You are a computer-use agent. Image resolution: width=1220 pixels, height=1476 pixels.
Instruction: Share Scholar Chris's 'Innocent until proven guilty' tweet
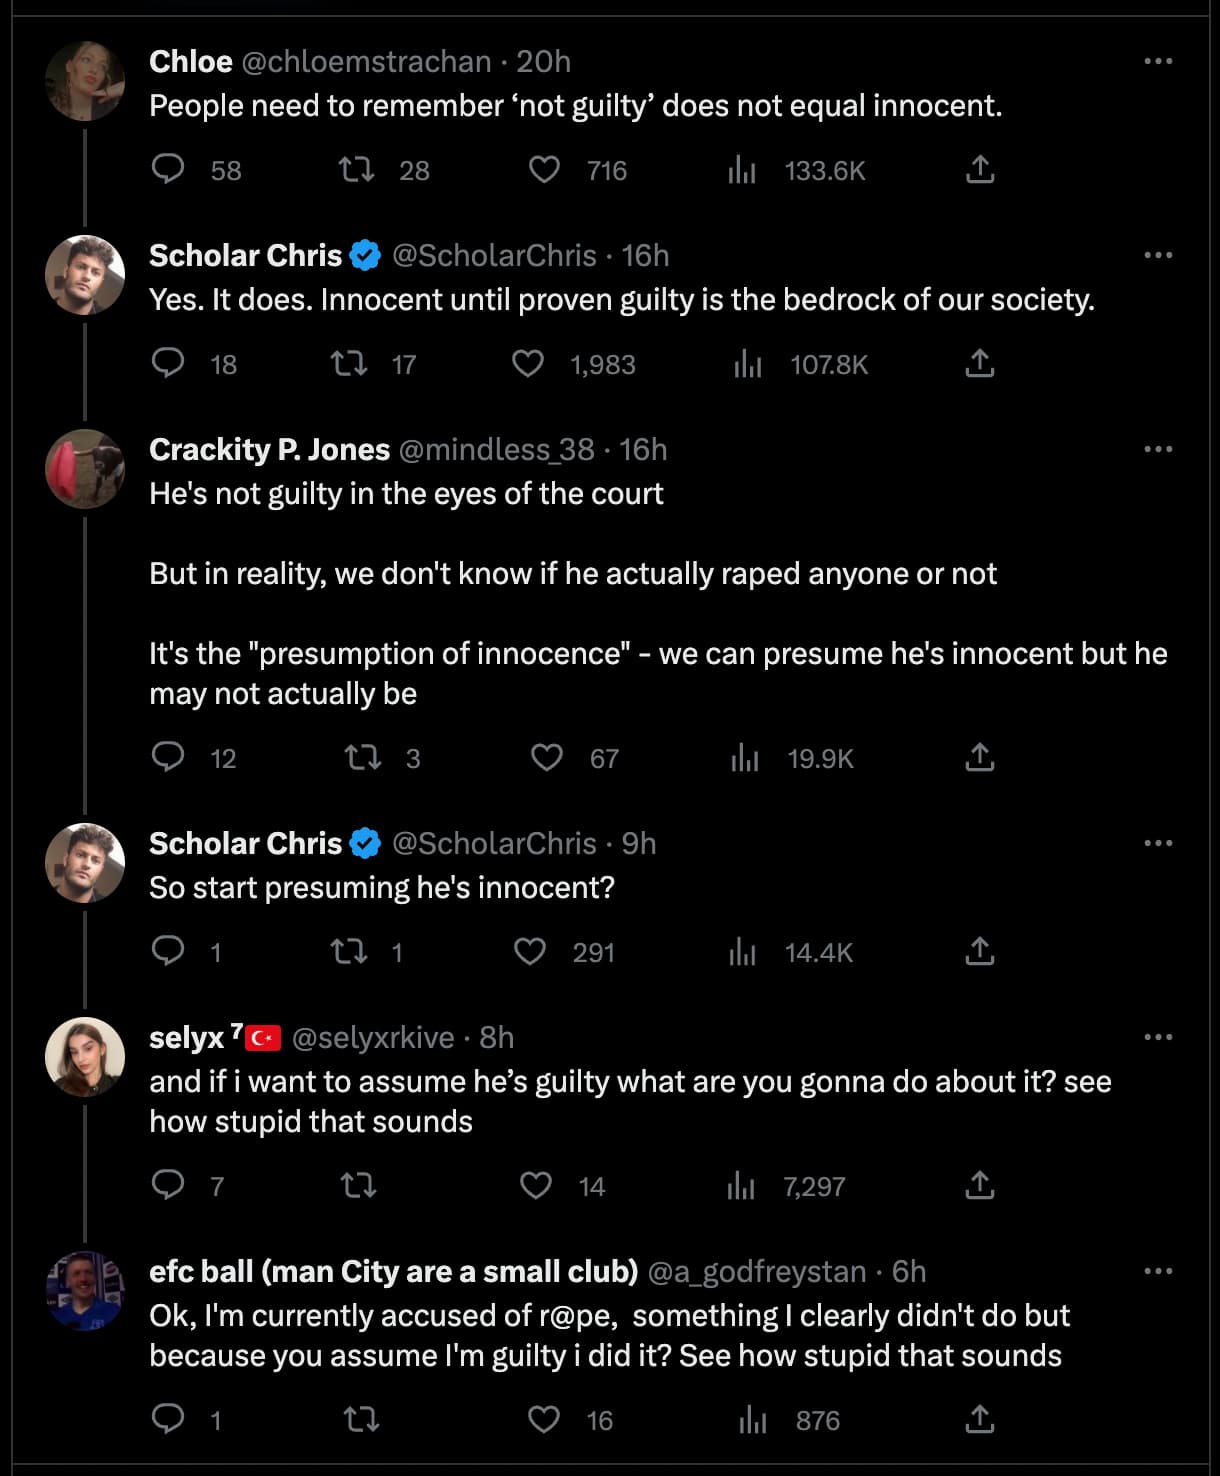click(980, 364)
